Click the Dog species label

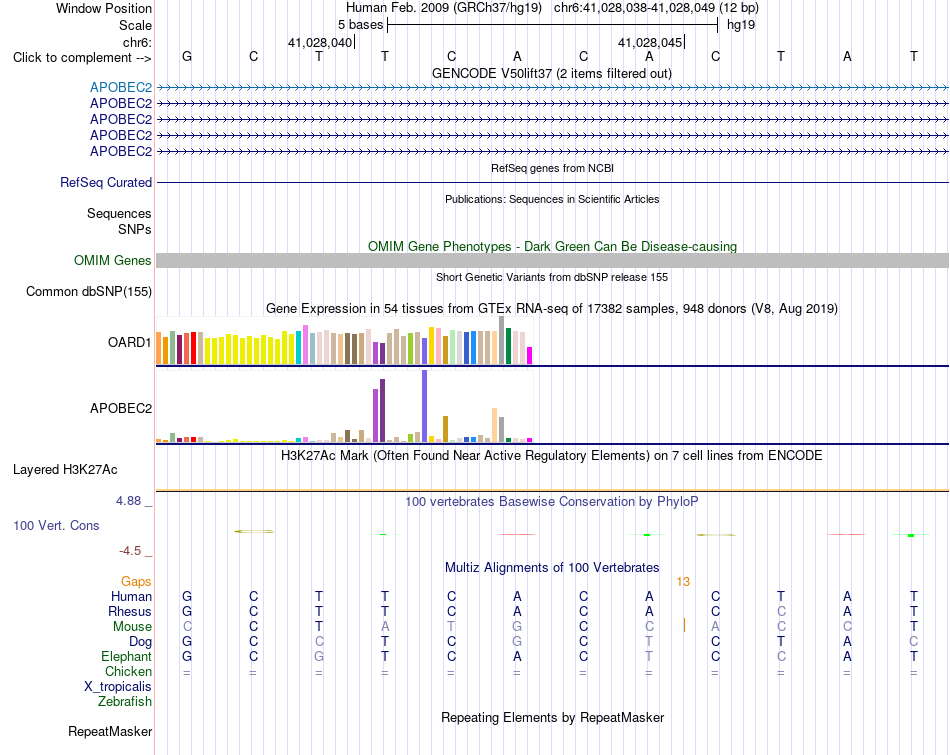(140, 642)
